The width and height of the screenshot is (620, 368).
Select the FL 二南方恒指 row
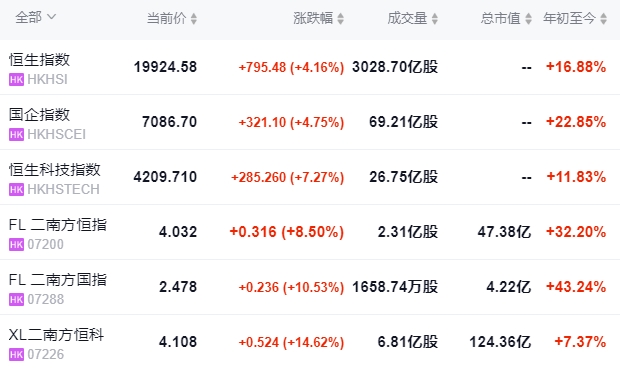pos(310,232)
